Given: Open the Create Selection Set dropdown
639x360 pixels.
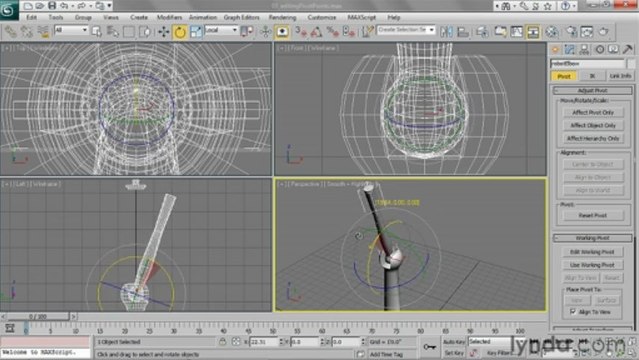Looking at the screenshot, I should tap(406, 30).
